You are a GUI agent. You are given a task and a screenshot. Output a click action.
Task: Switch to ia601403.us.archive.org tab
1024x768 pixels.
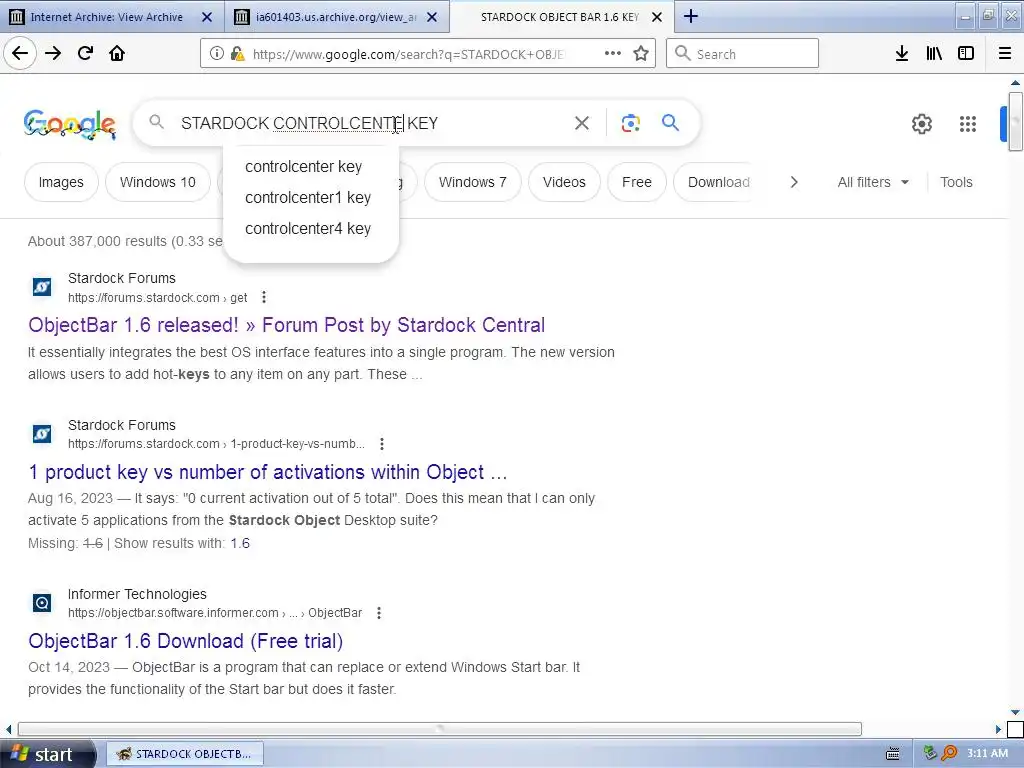click(x=335, y=17)
